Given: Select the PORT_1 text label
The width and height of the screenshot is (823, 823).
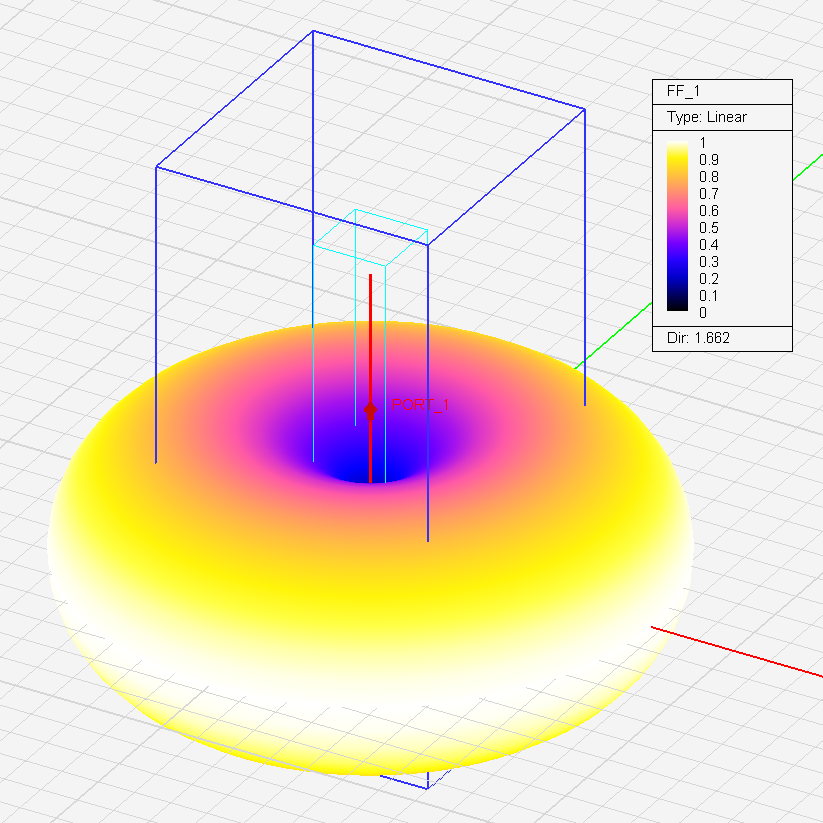Looking at the screenshot, I should click(420, 405).
